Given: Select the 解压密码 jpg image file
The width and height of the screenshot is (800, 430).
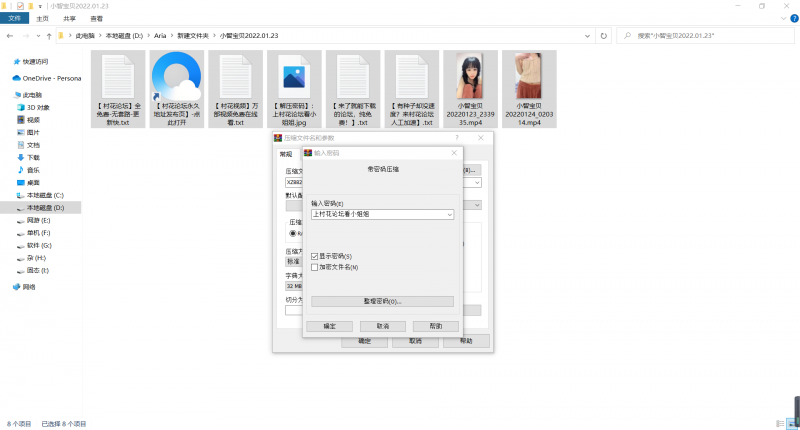Looking at the screenshot, I should coord(294,92).
